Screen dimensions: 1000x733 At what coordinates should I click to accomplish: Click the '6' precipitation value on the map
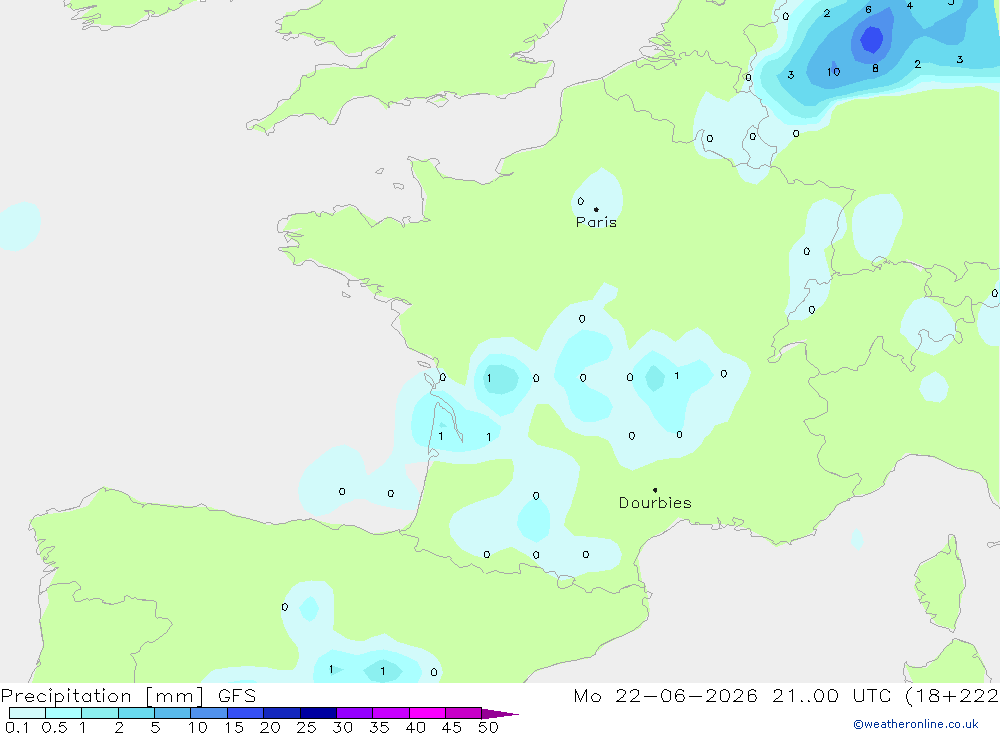pyautogui.click(x=868, y=10)
